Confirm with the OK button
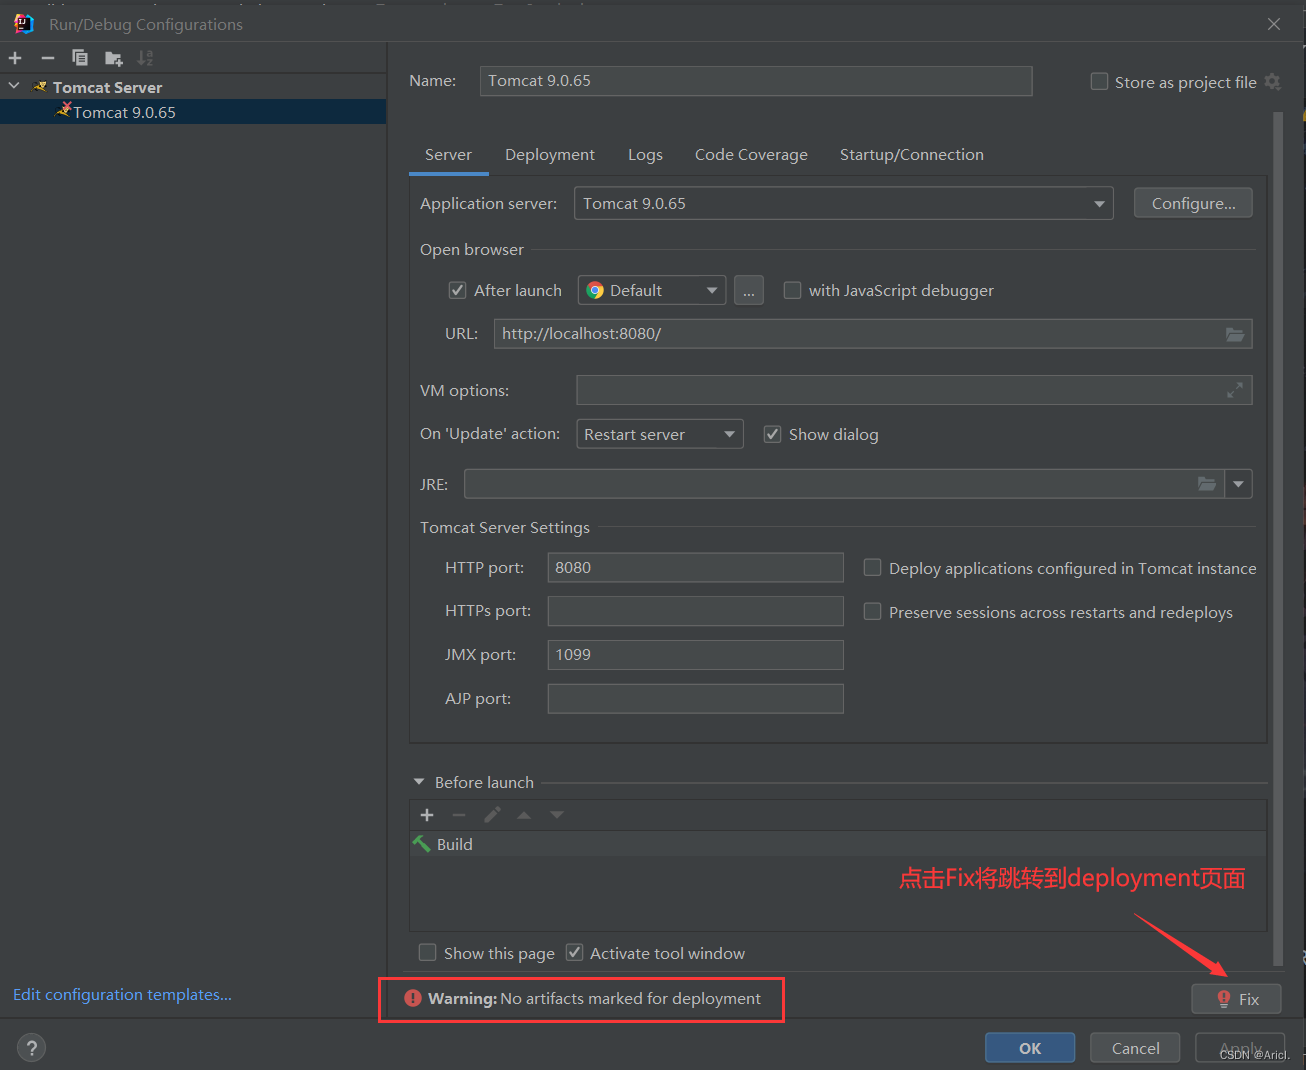This screenshot has width=1306, height=1070. (x=1030, y=1048)
